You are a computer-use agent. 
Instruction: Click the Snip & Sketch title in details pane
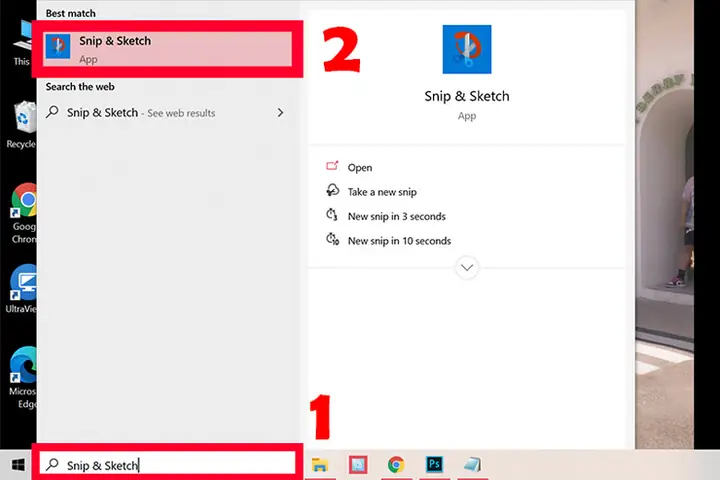click(x=467, y=96)
